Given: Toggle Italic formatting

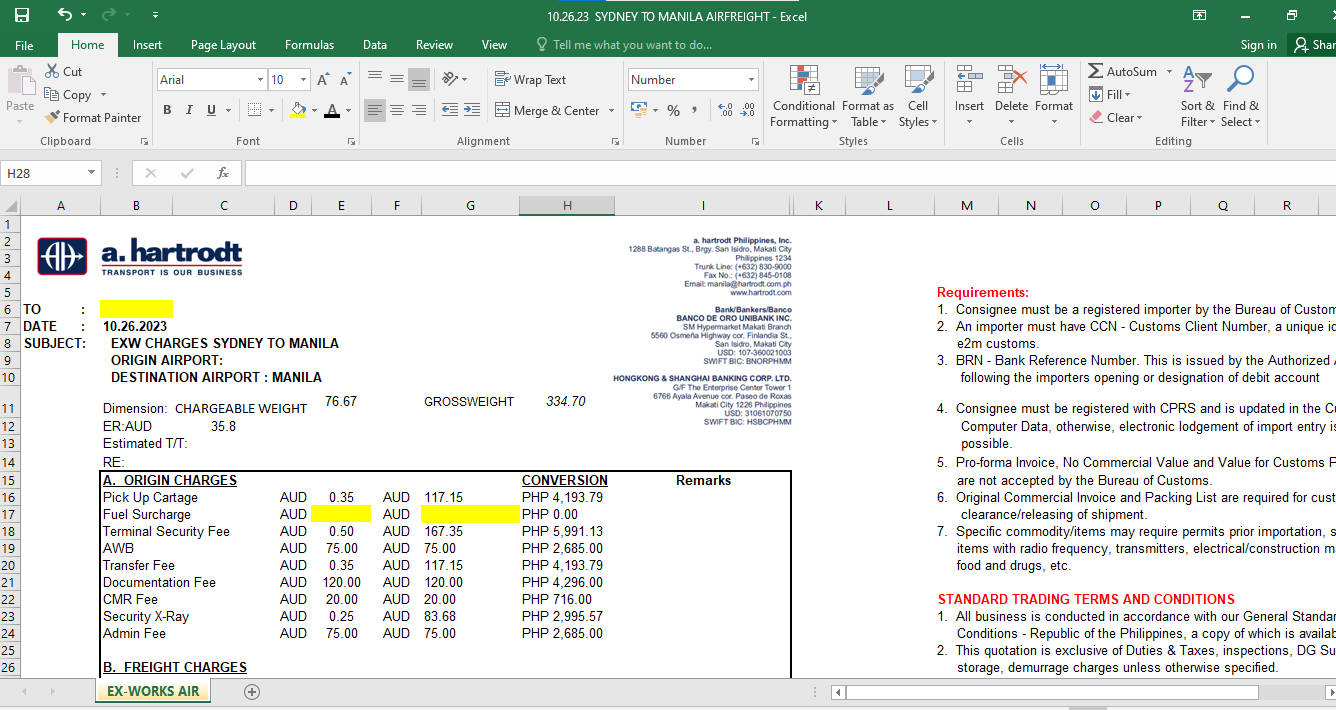Looking at the screenshot, I should coord(189,110).
